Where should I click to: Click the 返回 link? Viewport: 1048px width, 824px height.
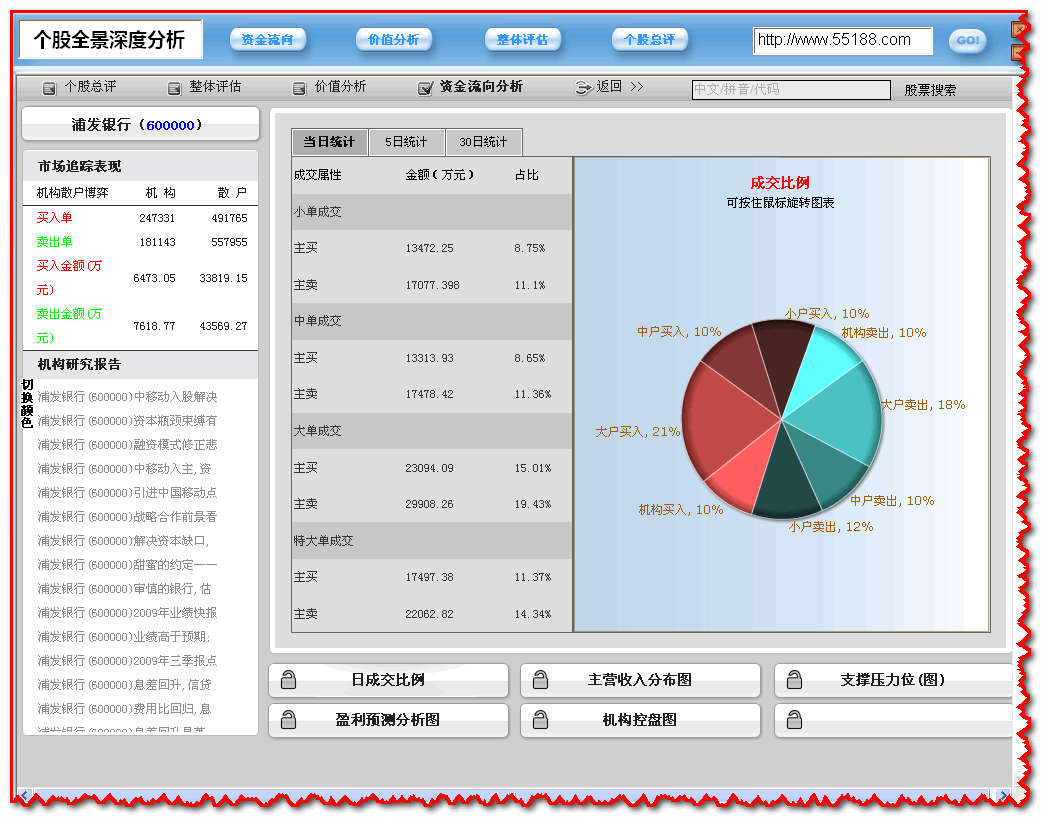coord(609,87)
